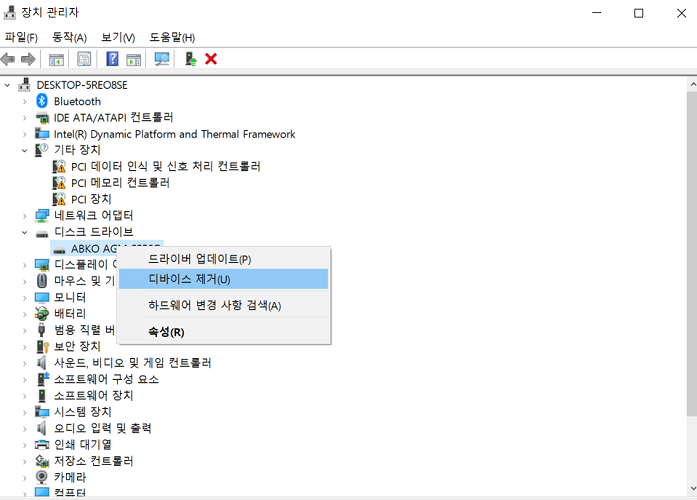Screen dimensions: 697x500
Task: Click warning icon beside PCI 메모리 컨트롤러
Action: (x=59, y=183)
